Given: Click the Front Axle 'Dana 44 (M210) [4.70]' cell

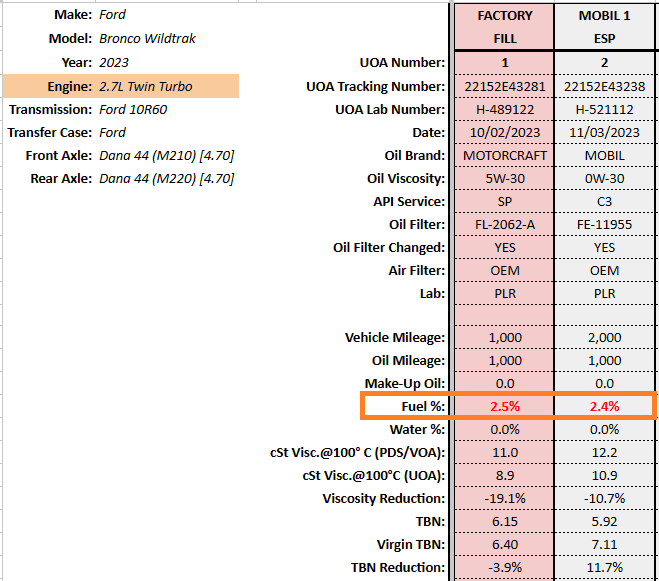Looking at the screenshot, I should click(x=166, y=156).
